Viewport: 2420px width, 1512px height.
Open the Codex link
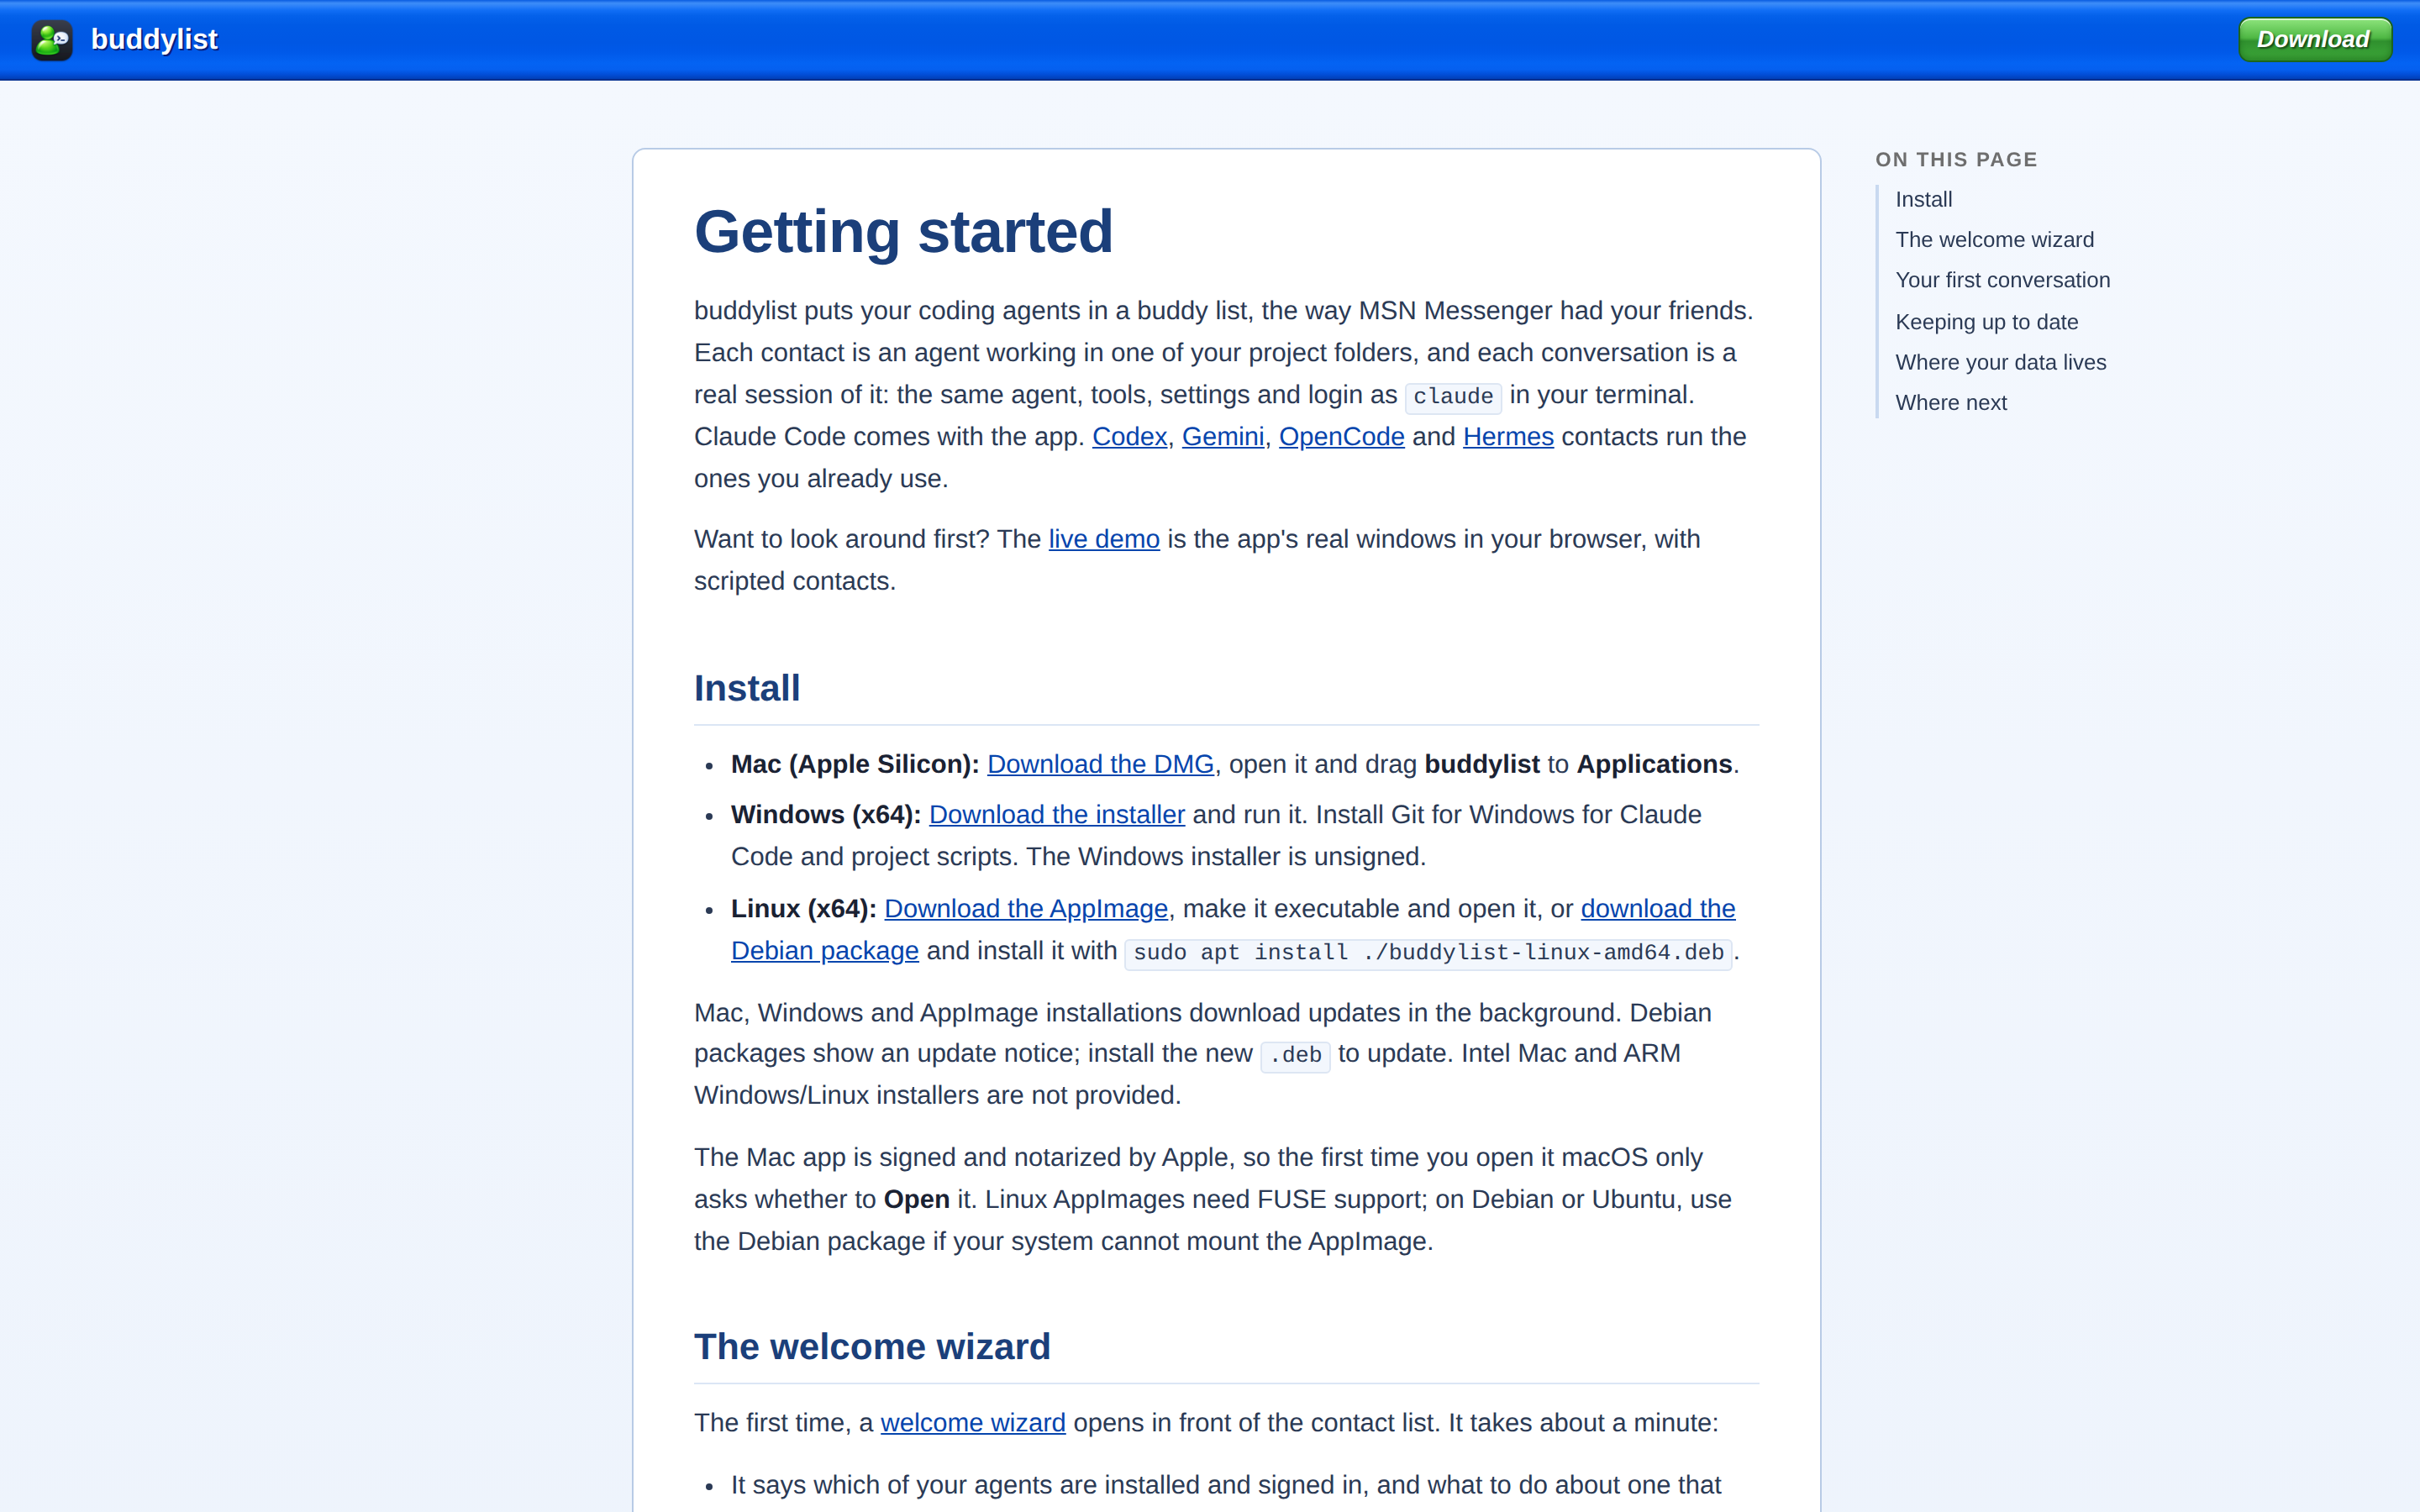[1129, 437]
